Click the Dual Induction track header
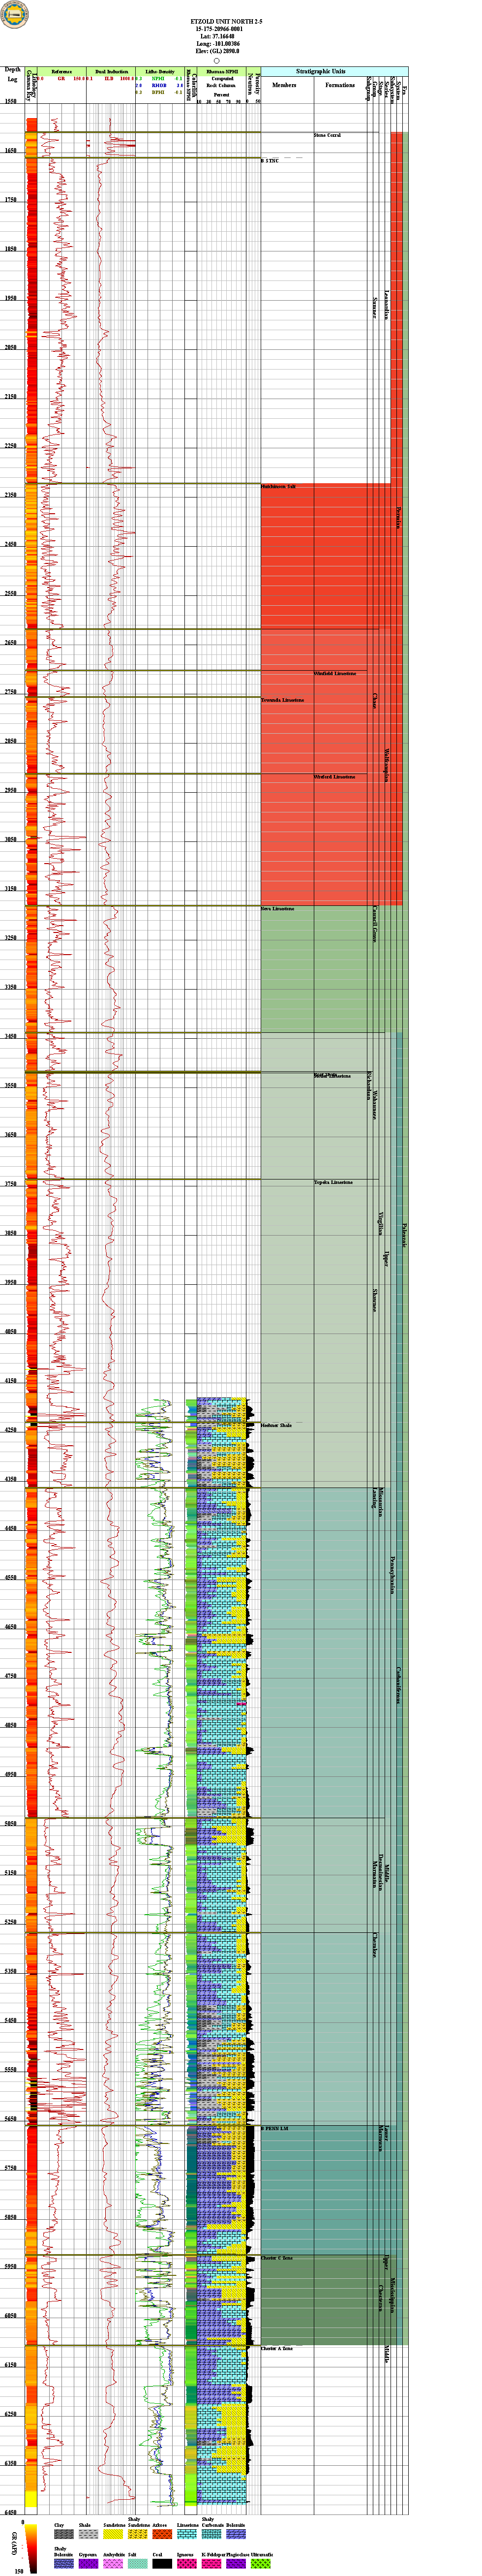This screenshot has width=482, height=2576. pyautogui.click(x=111, y=72)
